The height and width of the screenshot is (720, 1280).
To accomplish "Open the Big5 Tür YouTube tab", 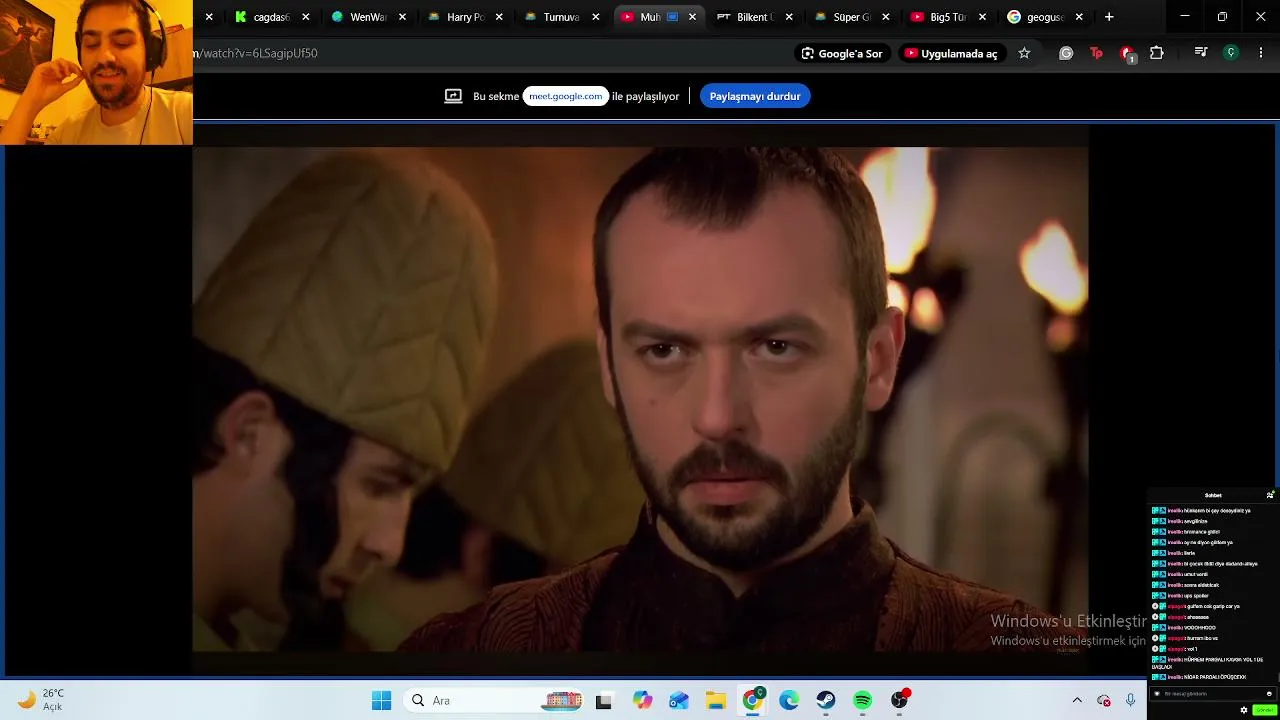I will click(949, 17).
